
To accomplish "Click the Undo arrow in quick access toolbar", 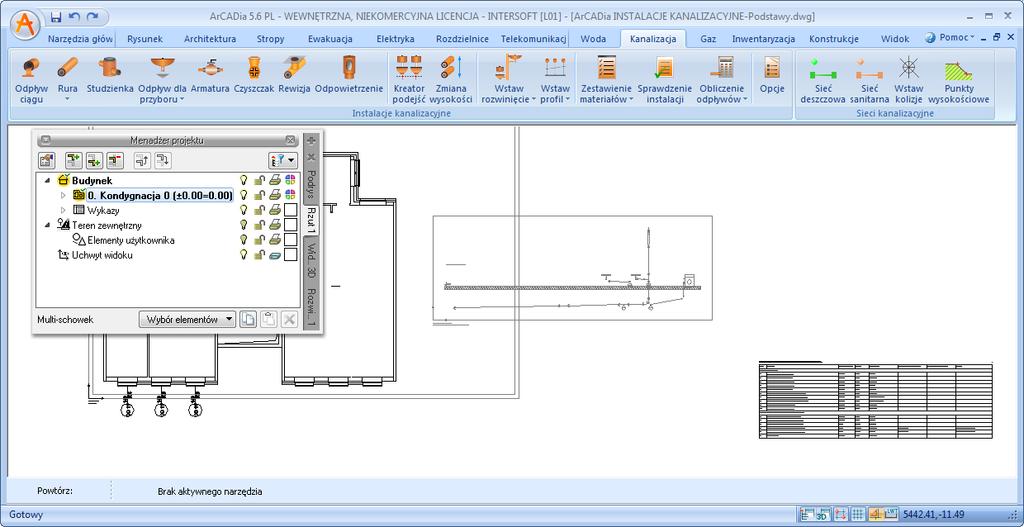I will pyautogui.click(x=74, y=16).
